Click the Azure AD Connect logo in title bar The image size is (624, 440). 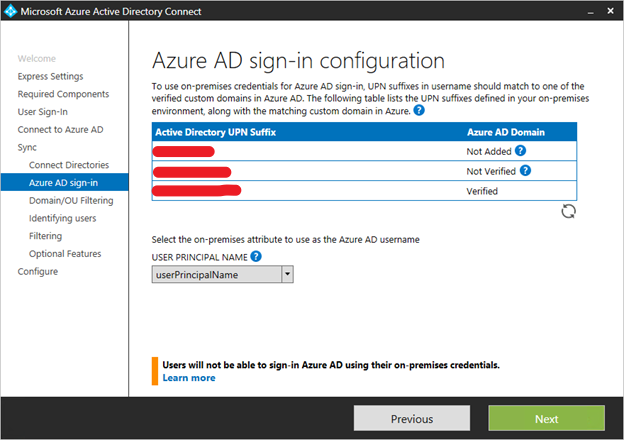pos(10,11)
